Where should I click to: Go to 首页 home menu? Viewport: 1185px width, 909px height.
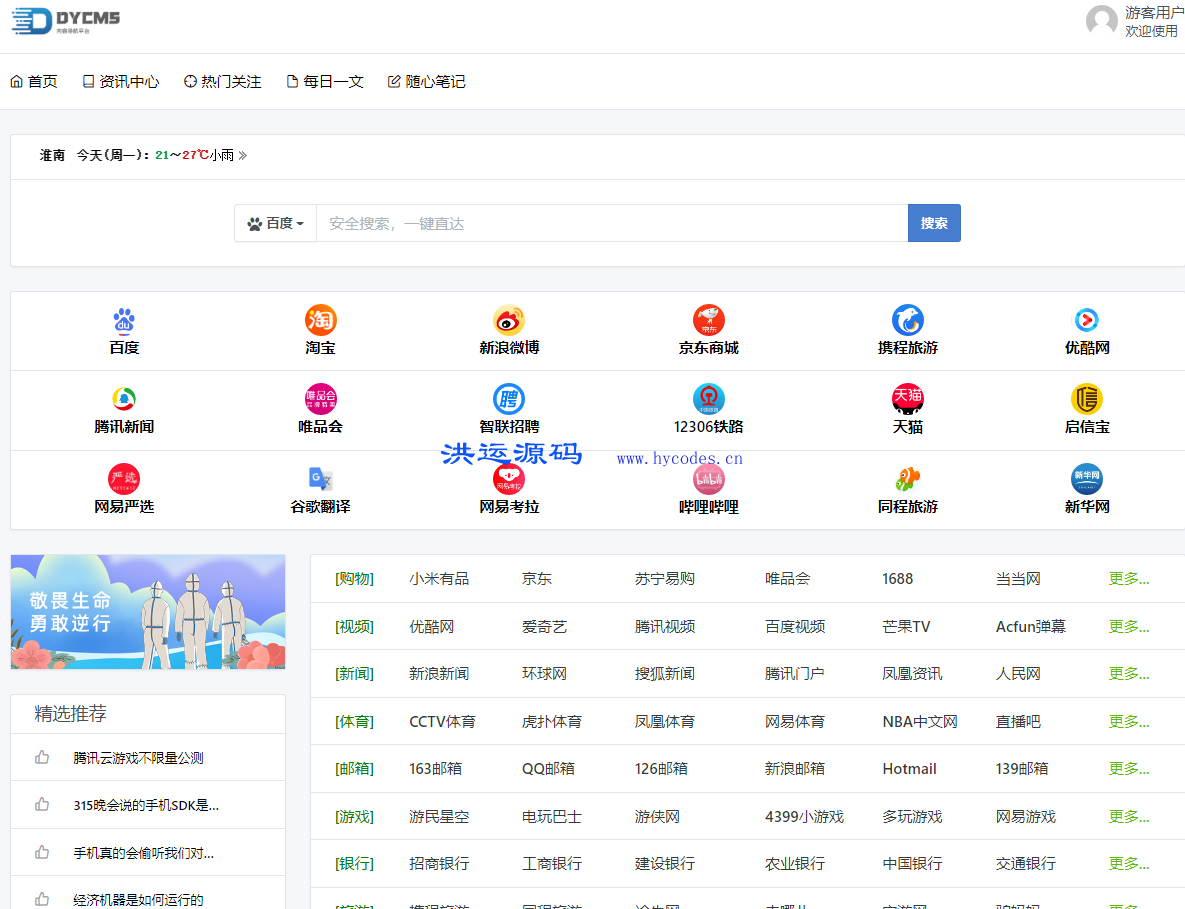pyautogui.click(x=34, y=82)
